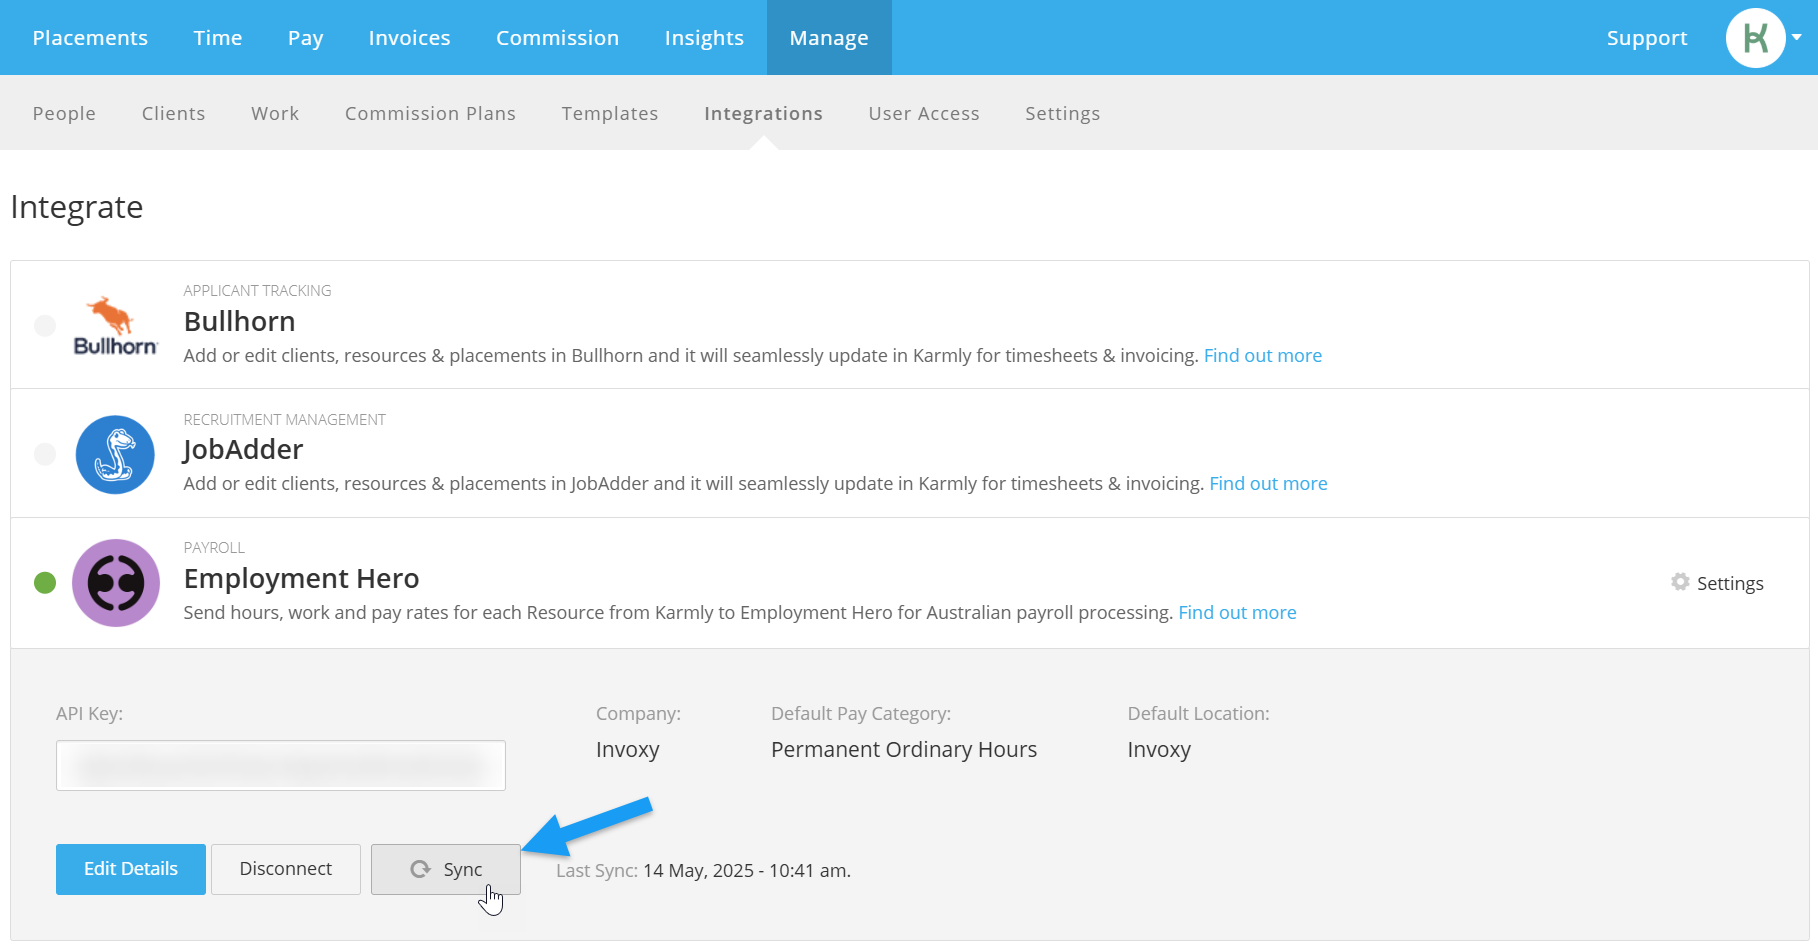The image size is (1818, 949).
Task: Click the gear icon next to Settings
Action: (1680, 582)
